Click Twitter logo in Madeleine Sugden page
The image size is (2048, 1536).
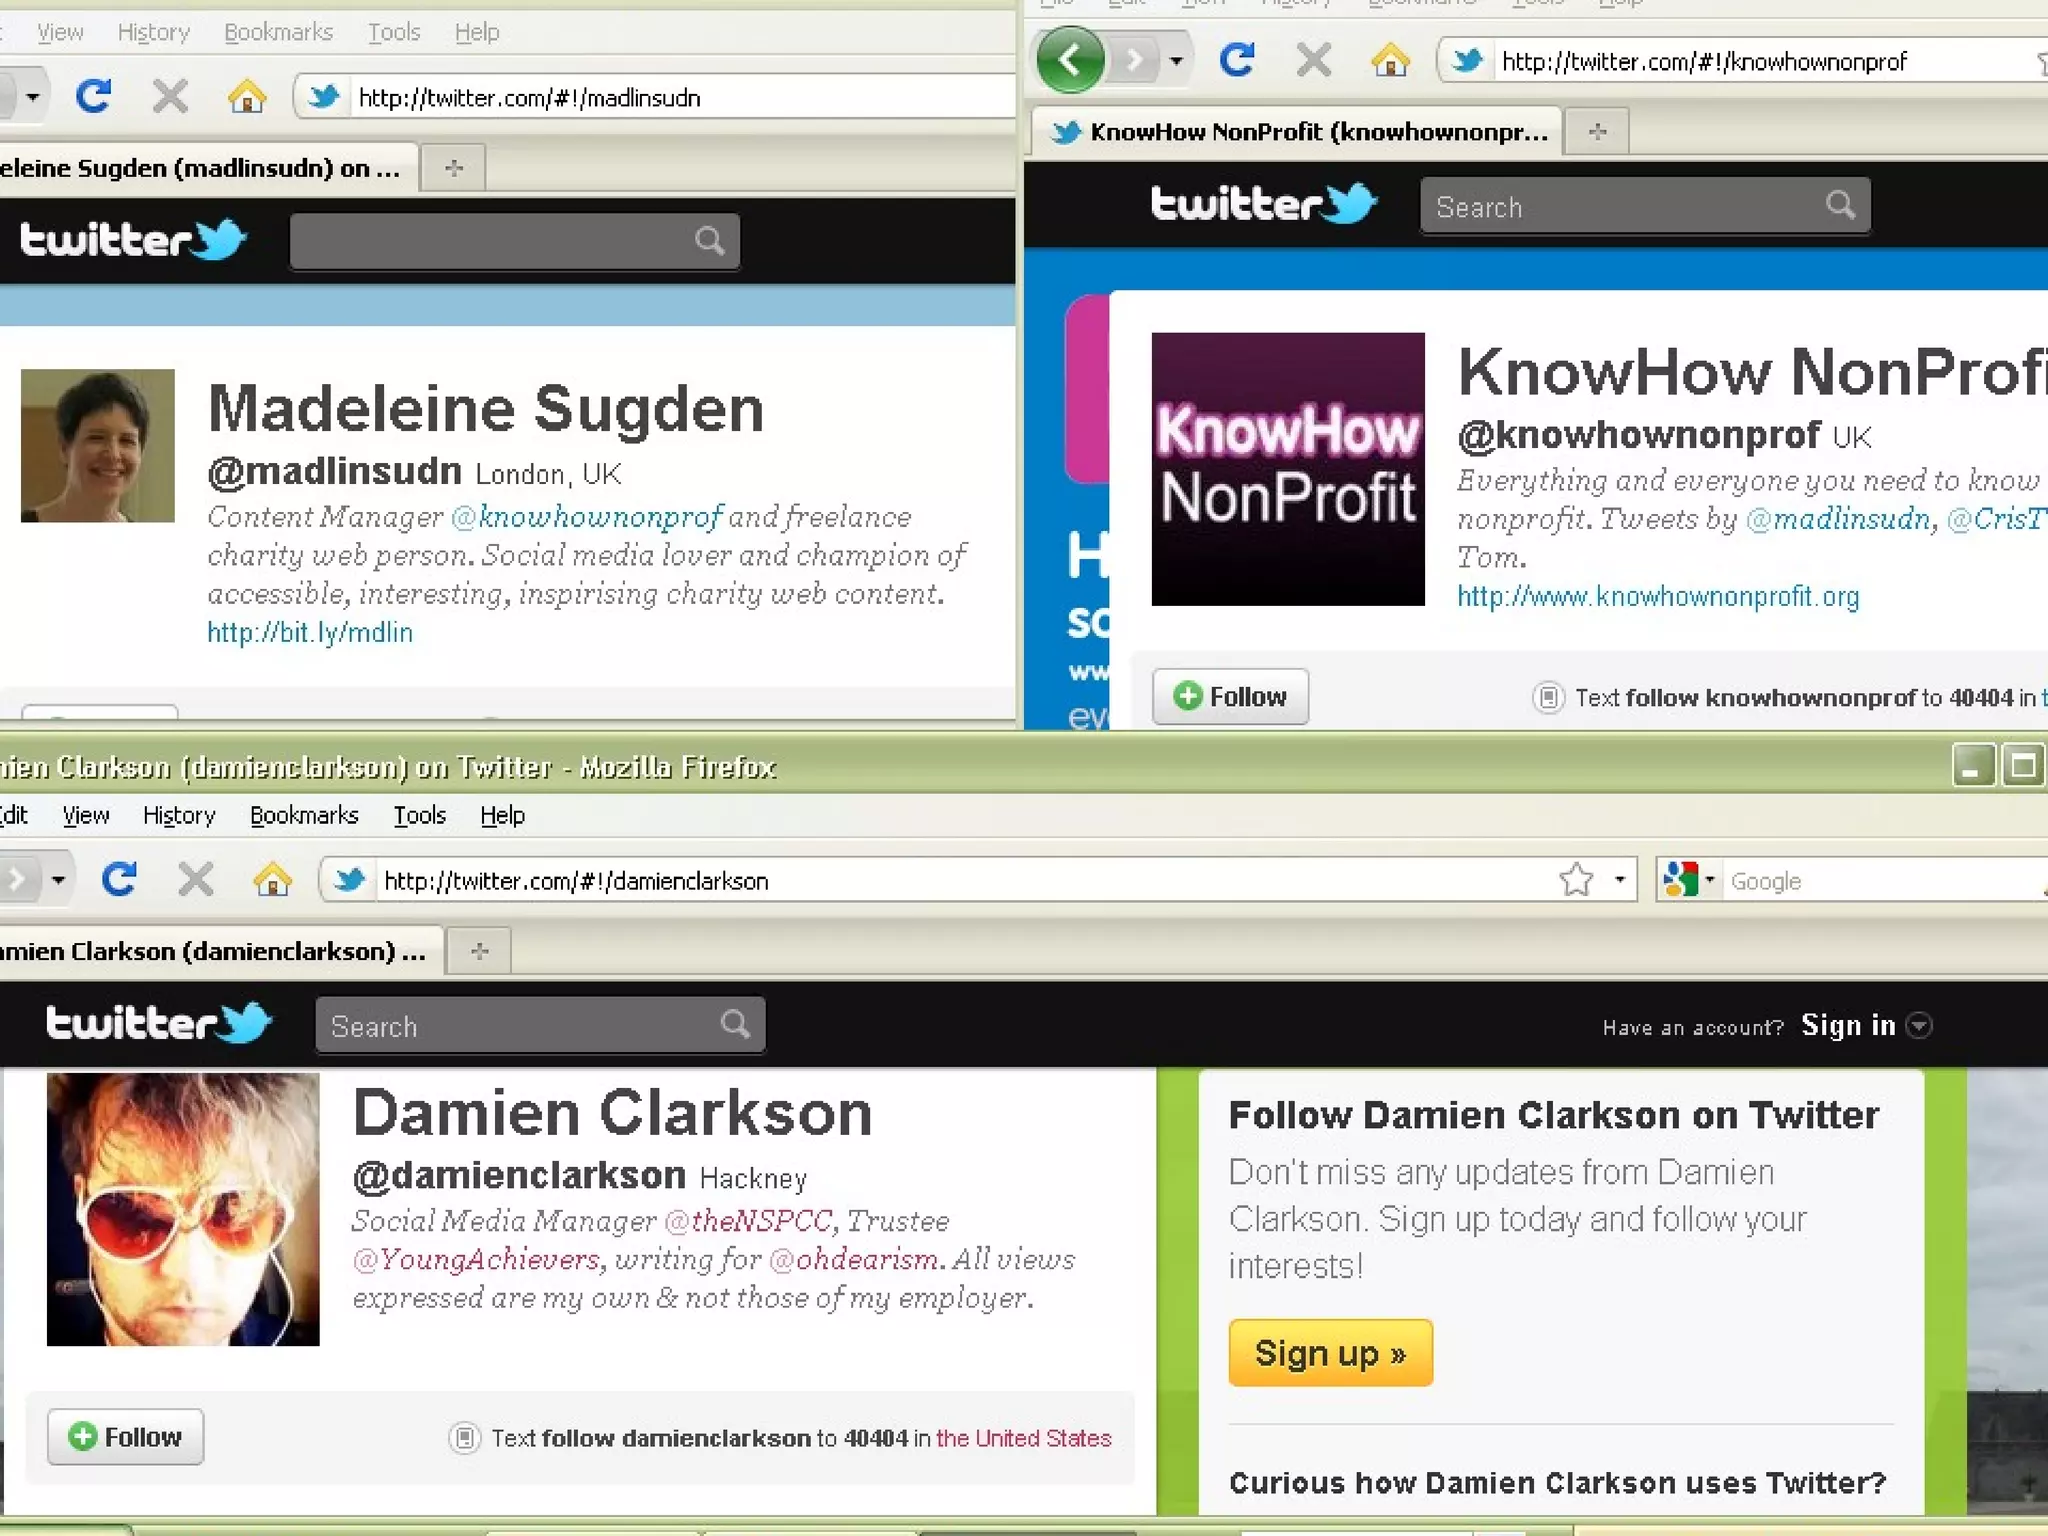[133, 240]
